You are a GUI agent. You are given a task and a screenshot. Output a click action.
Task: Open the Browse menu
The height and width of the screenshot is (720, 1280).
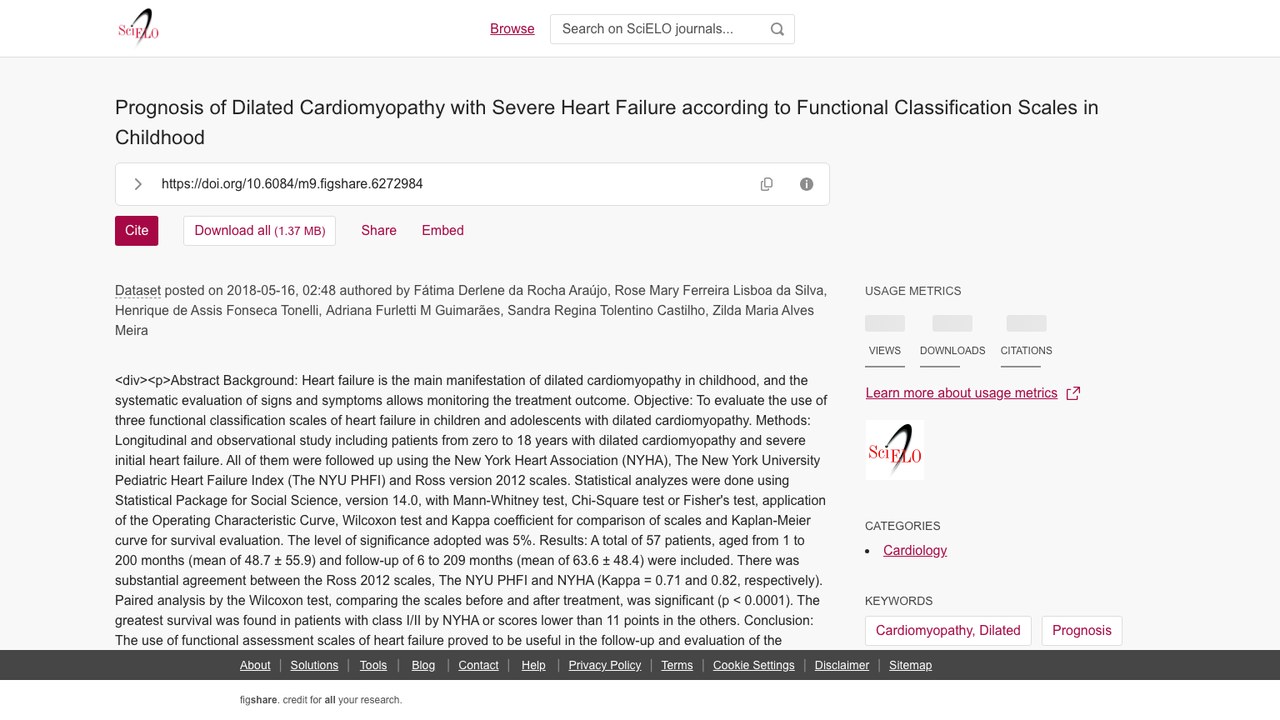512,29
